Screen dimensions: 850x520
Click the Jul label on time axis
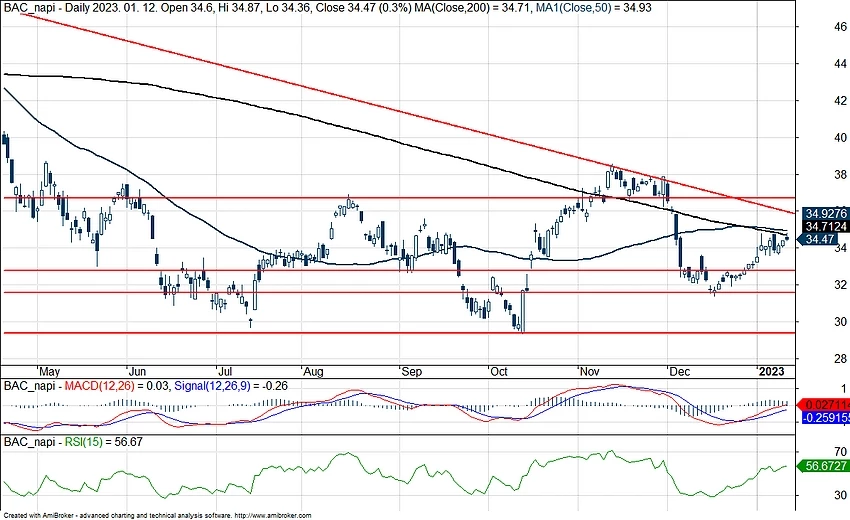pyautogui.click(x=224, y=371)
